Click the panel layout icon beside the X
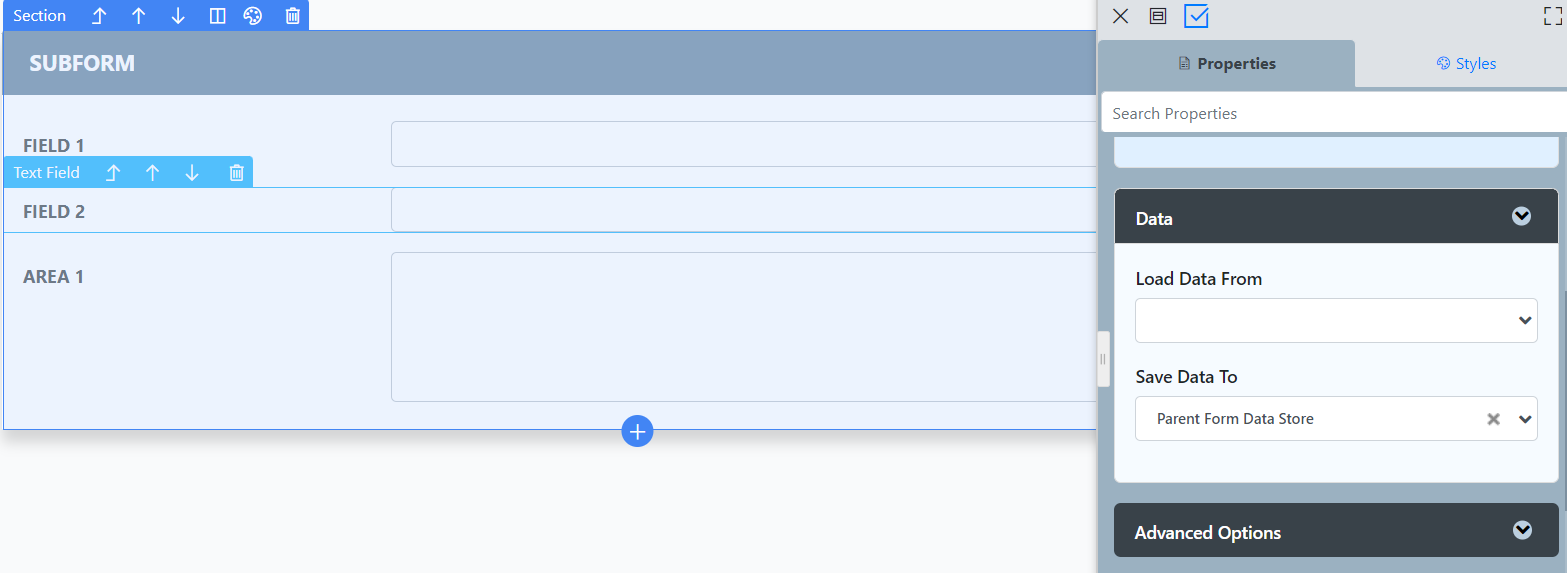 pyautogui.click(x=1158, y=16)
